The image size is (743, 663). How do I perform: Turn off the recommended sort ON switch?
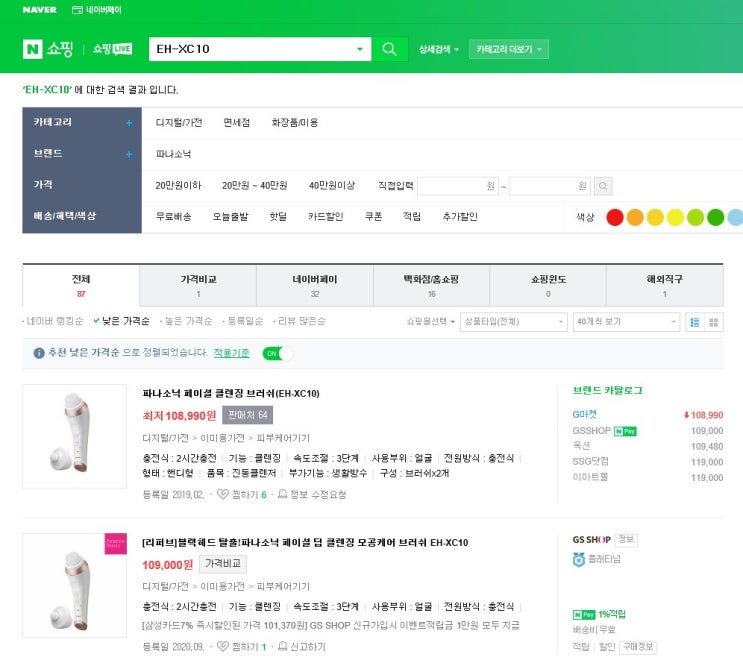278,354
